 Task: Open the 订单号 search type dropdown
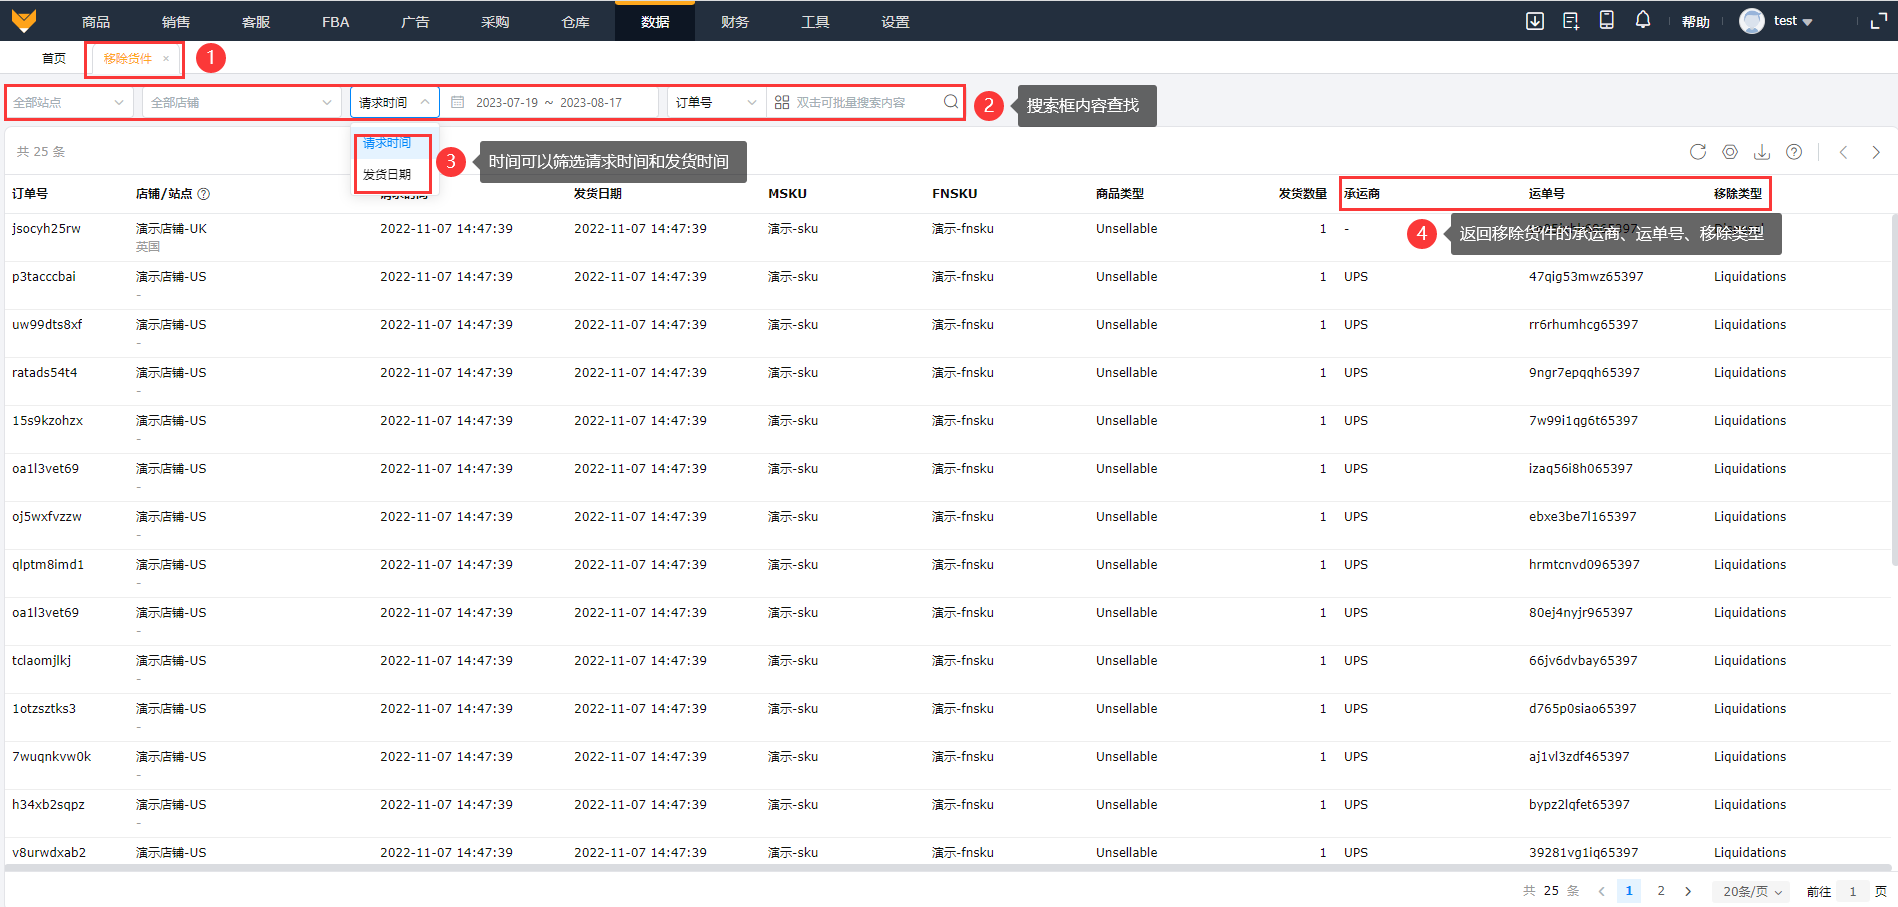tap(715, 102)
